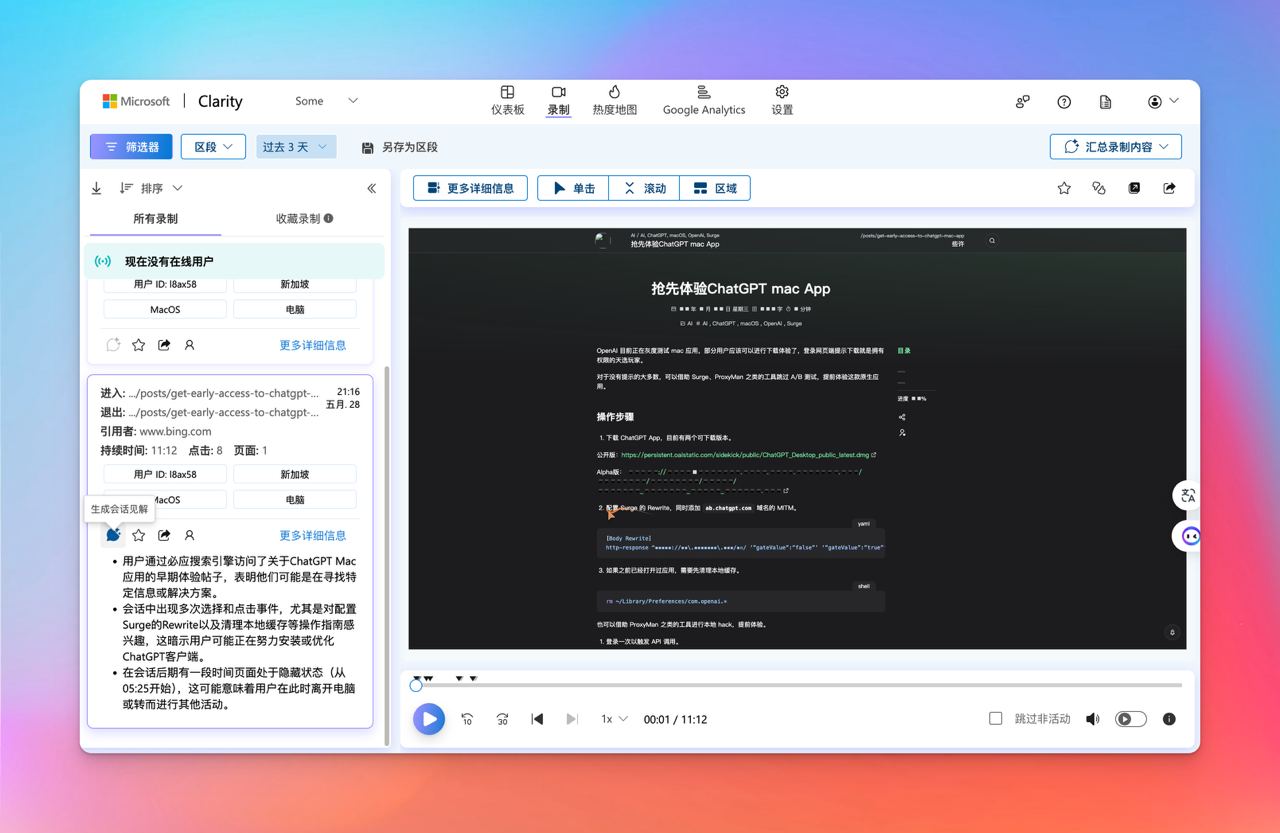The width and height of the screenshot is (1280, 833).
Task: Click the blue 生成会话见解 insights icon
Action: 113,535
